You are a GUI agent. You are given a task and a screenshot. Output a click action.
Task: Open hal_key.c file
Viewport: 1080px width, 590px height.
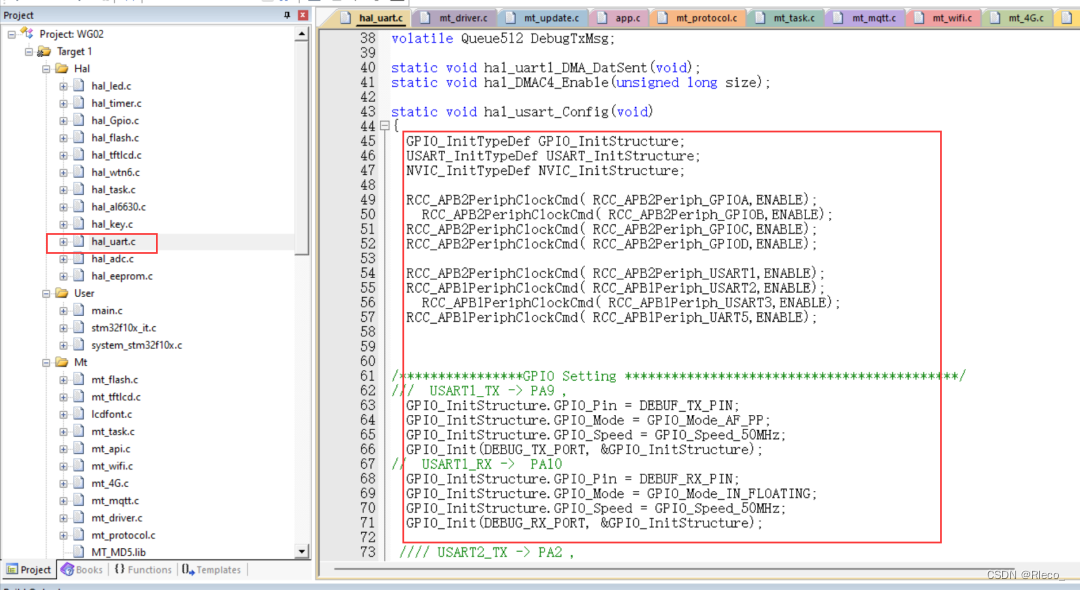coord(112,224)
